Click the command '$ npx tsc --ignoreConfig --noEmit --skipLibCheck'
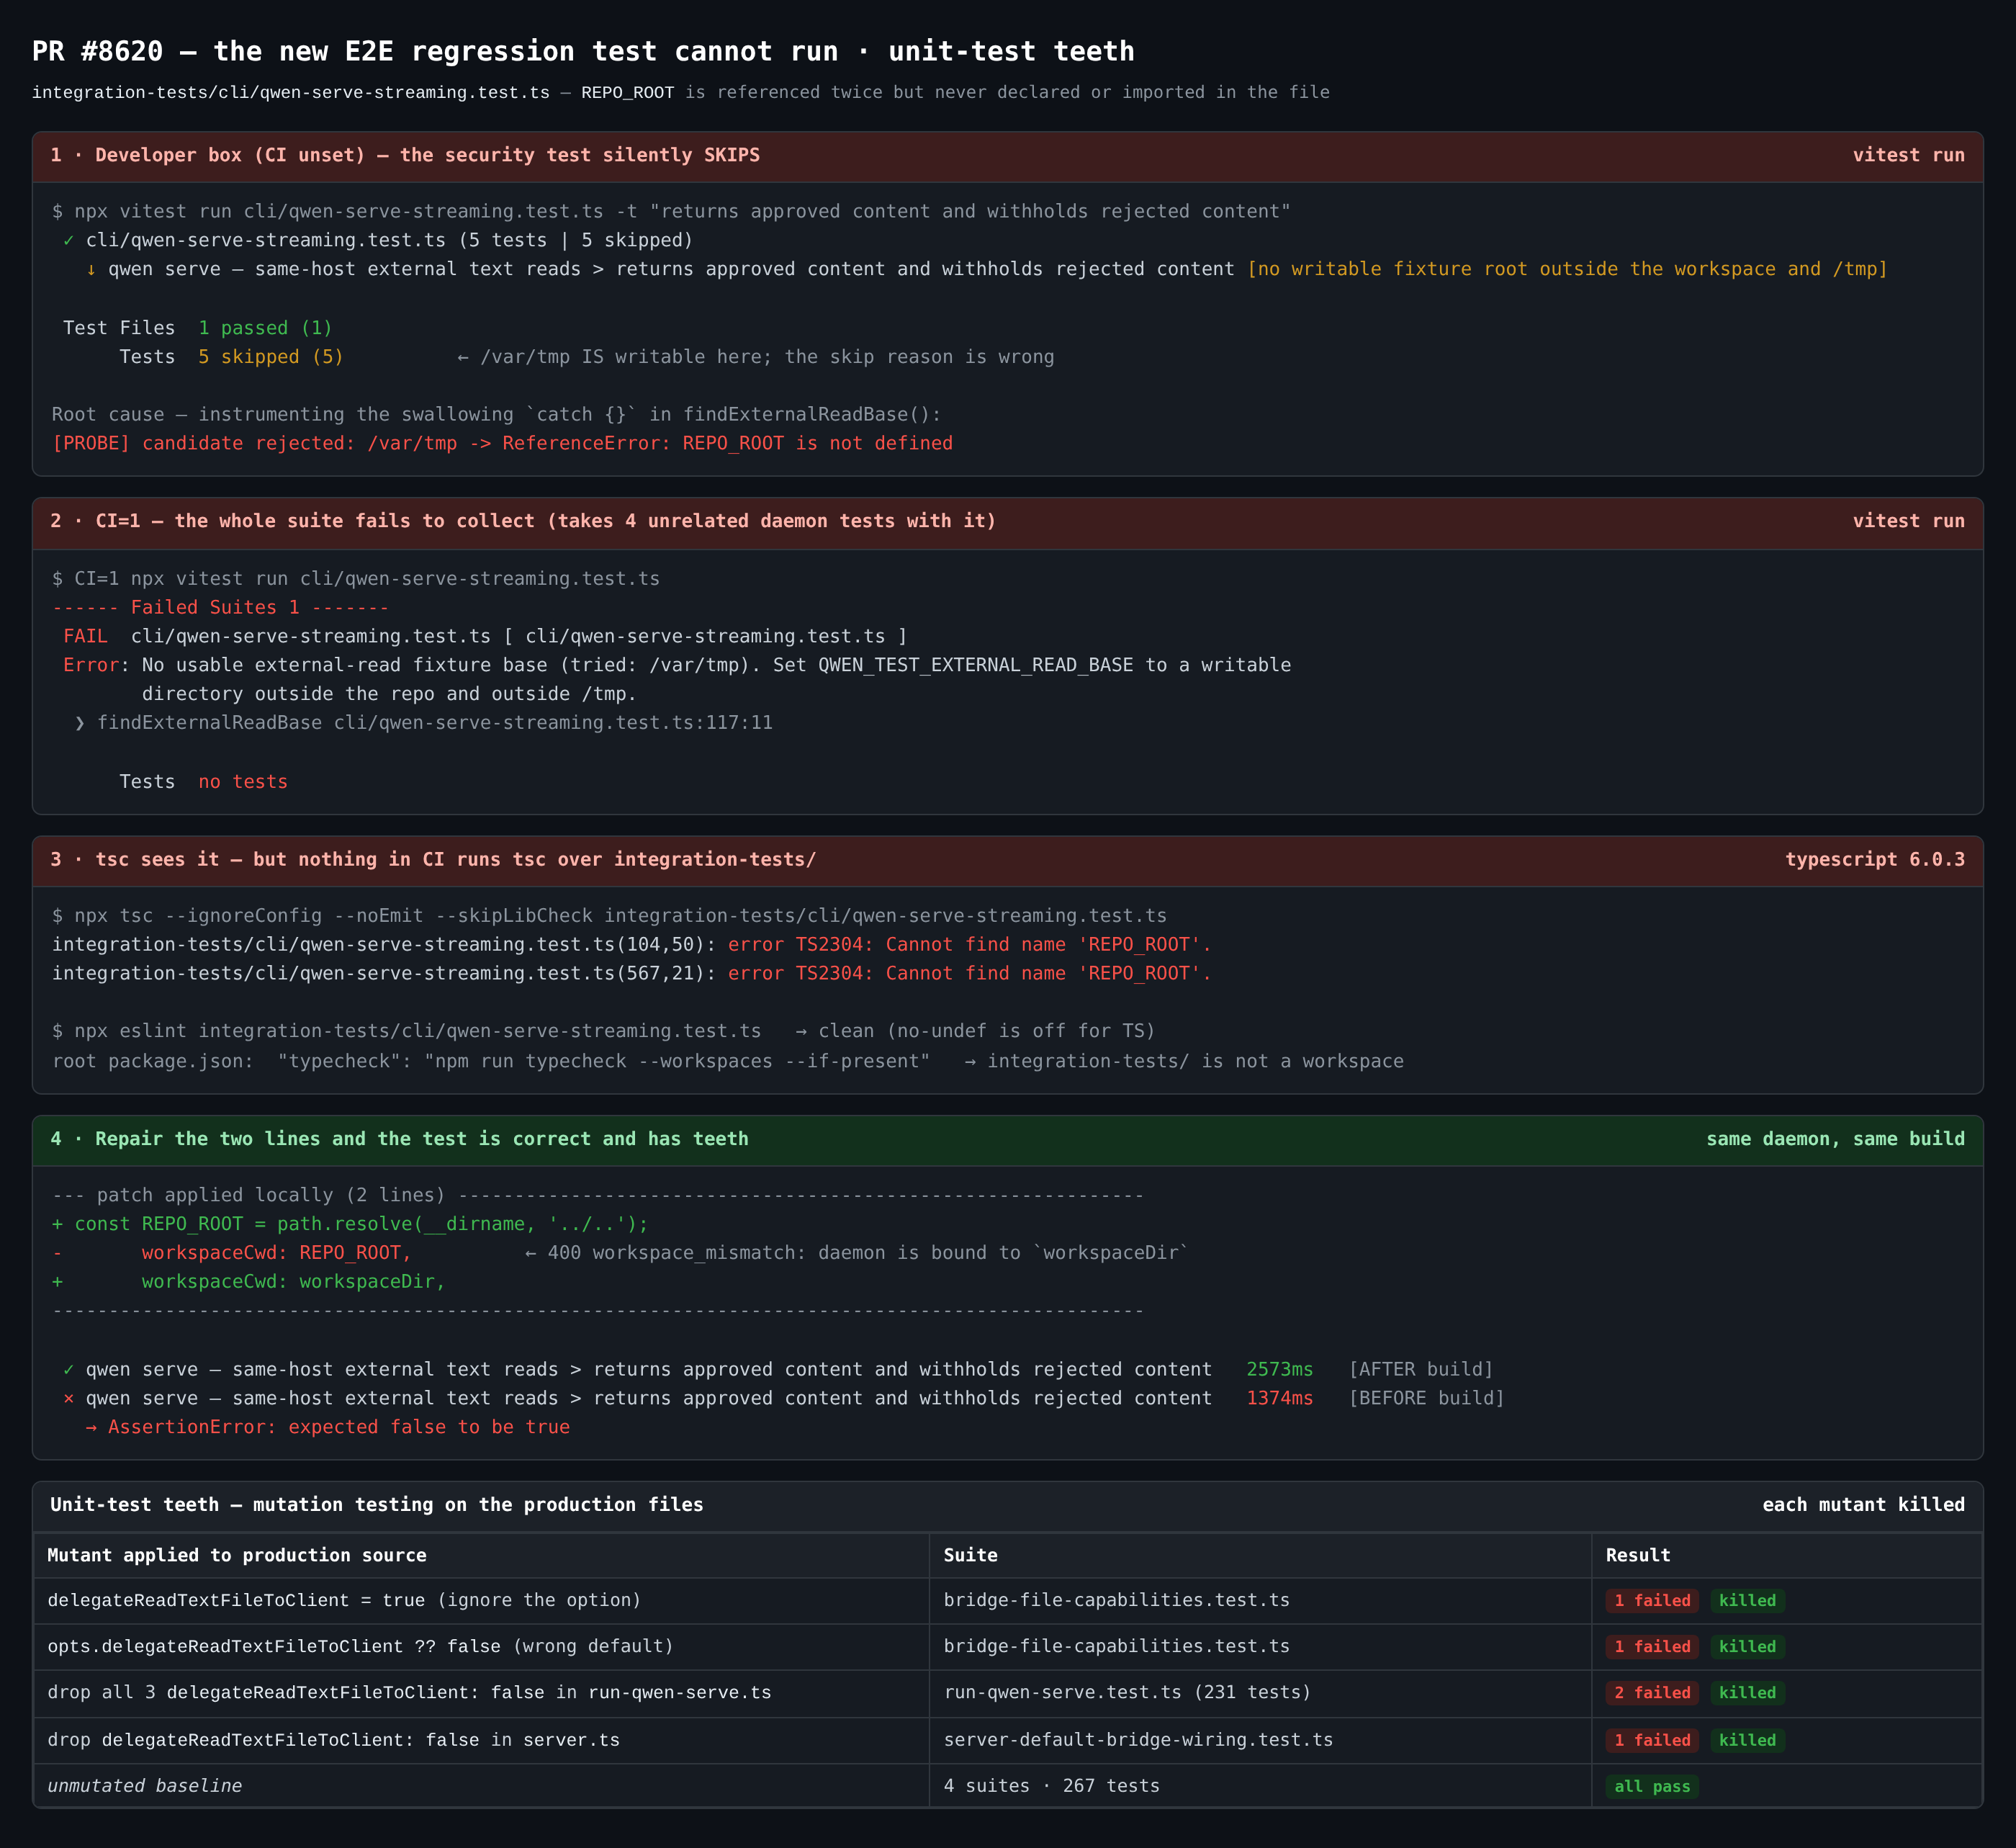The height and width of the screenshot is (1848, 2016). [x=609, y=916]
